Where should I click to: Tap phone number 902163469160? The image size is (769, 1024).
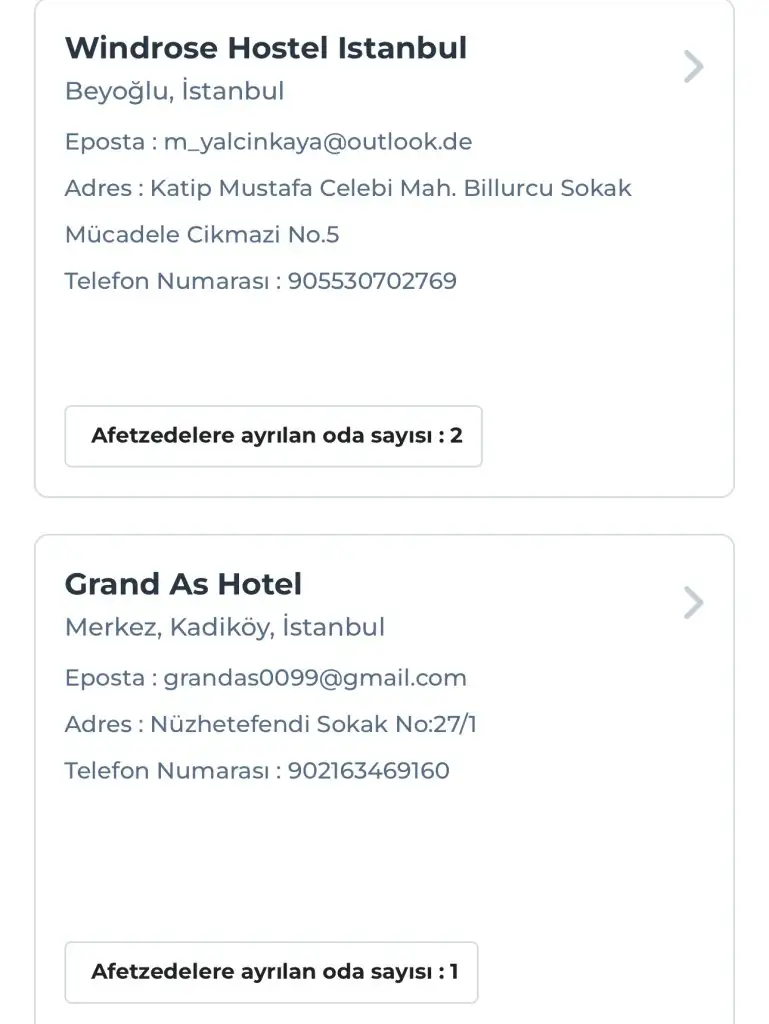(369, 771)
